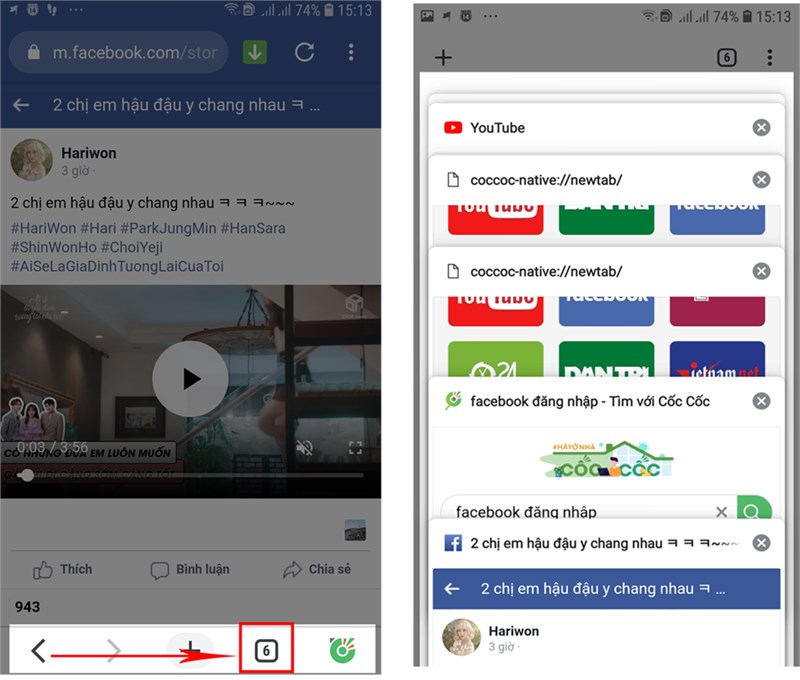
Task: Click the green search button
Action: [754, 508]
